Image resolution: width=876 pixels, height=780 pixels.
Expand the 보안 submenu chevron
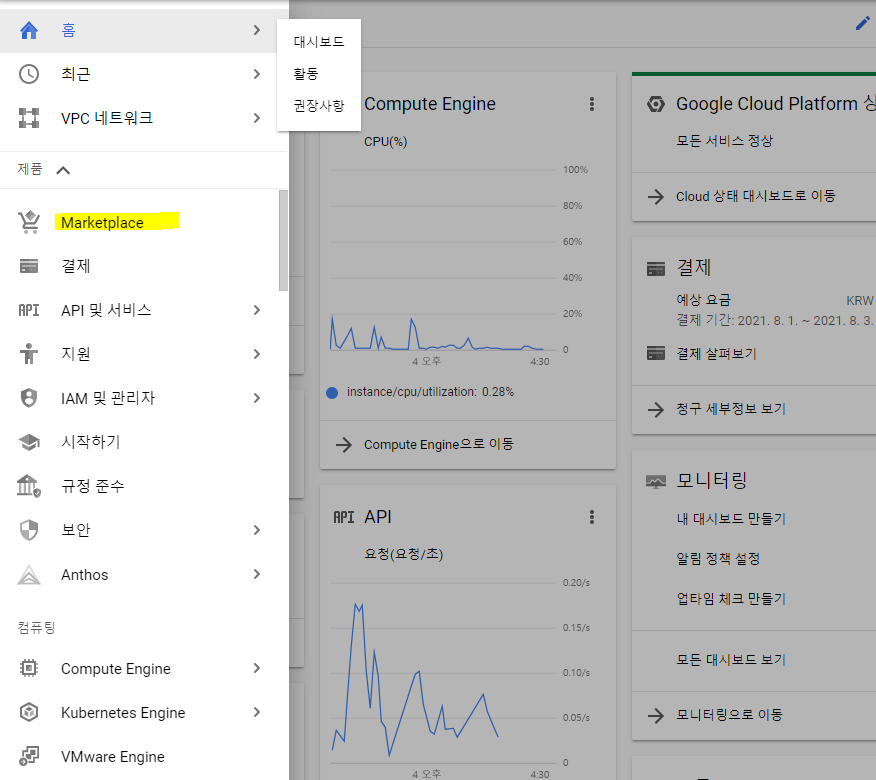(x=256, y=530)
